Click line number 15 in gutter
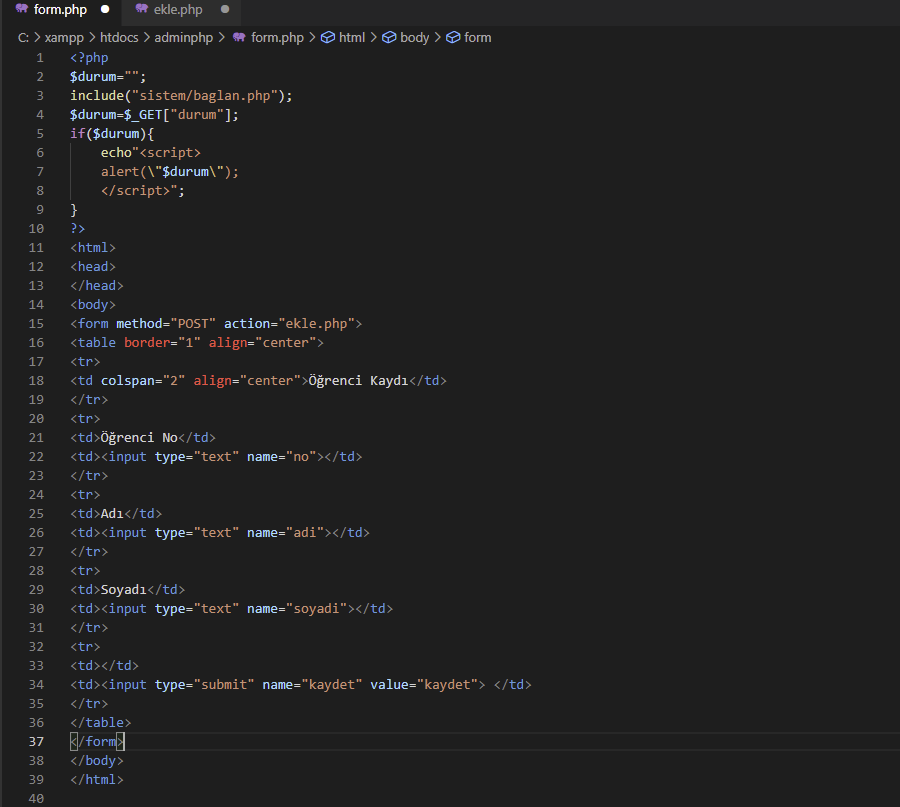Image resolution: width=900 pixels, height=807 pixels. pos(36,324)
